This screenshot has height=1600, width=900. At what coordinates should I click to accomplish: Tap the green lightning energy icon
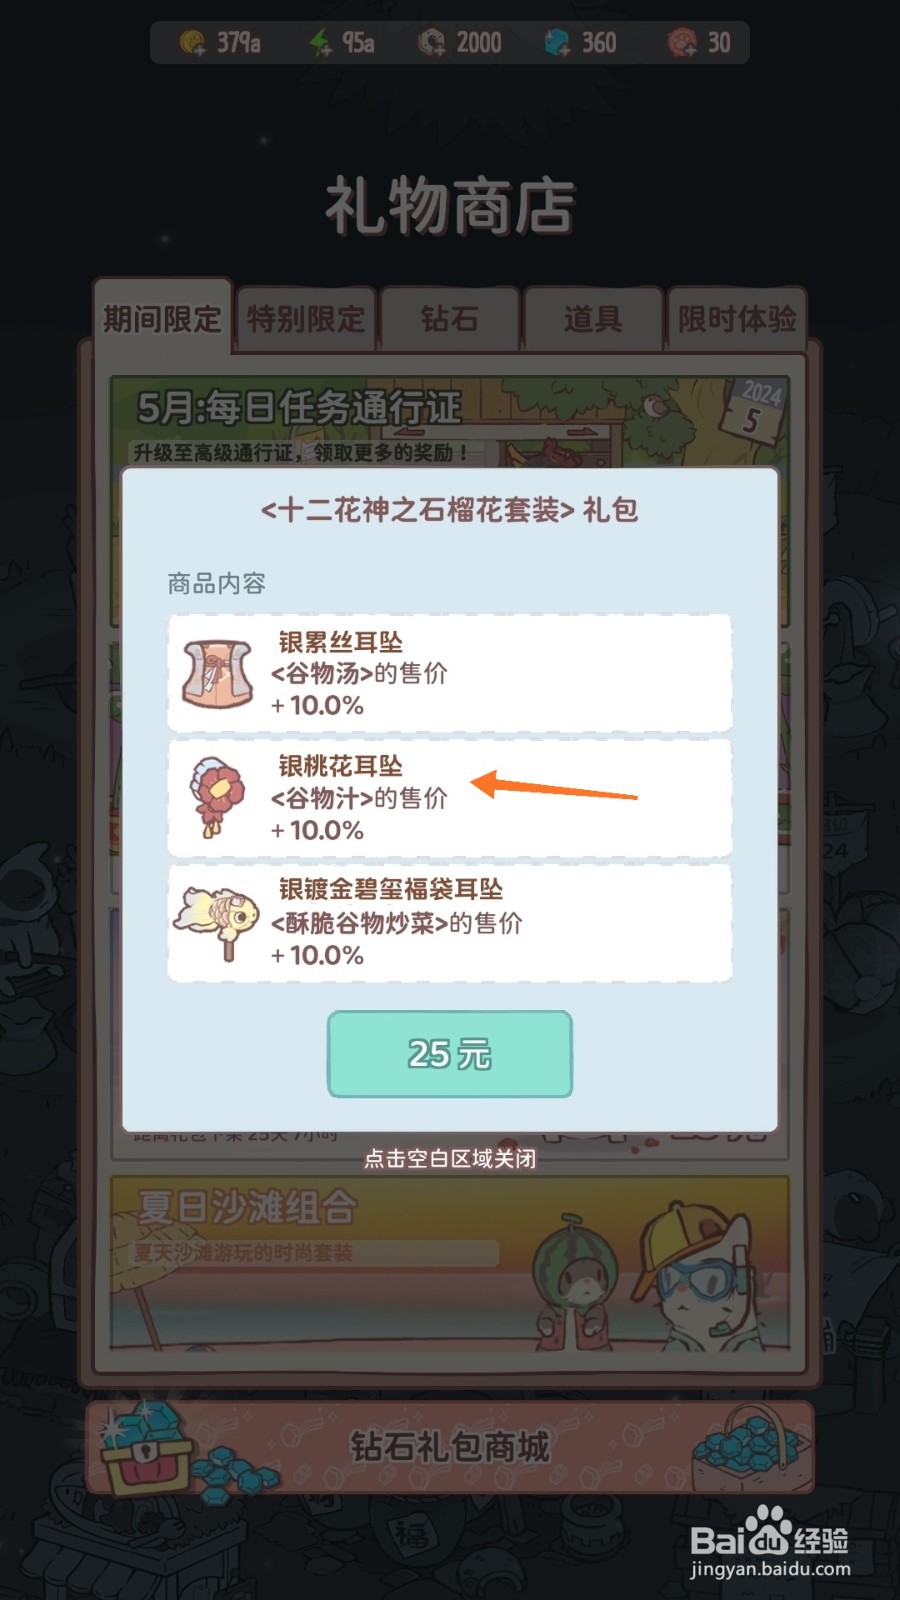pyautogui.click(x=321, y=43)
